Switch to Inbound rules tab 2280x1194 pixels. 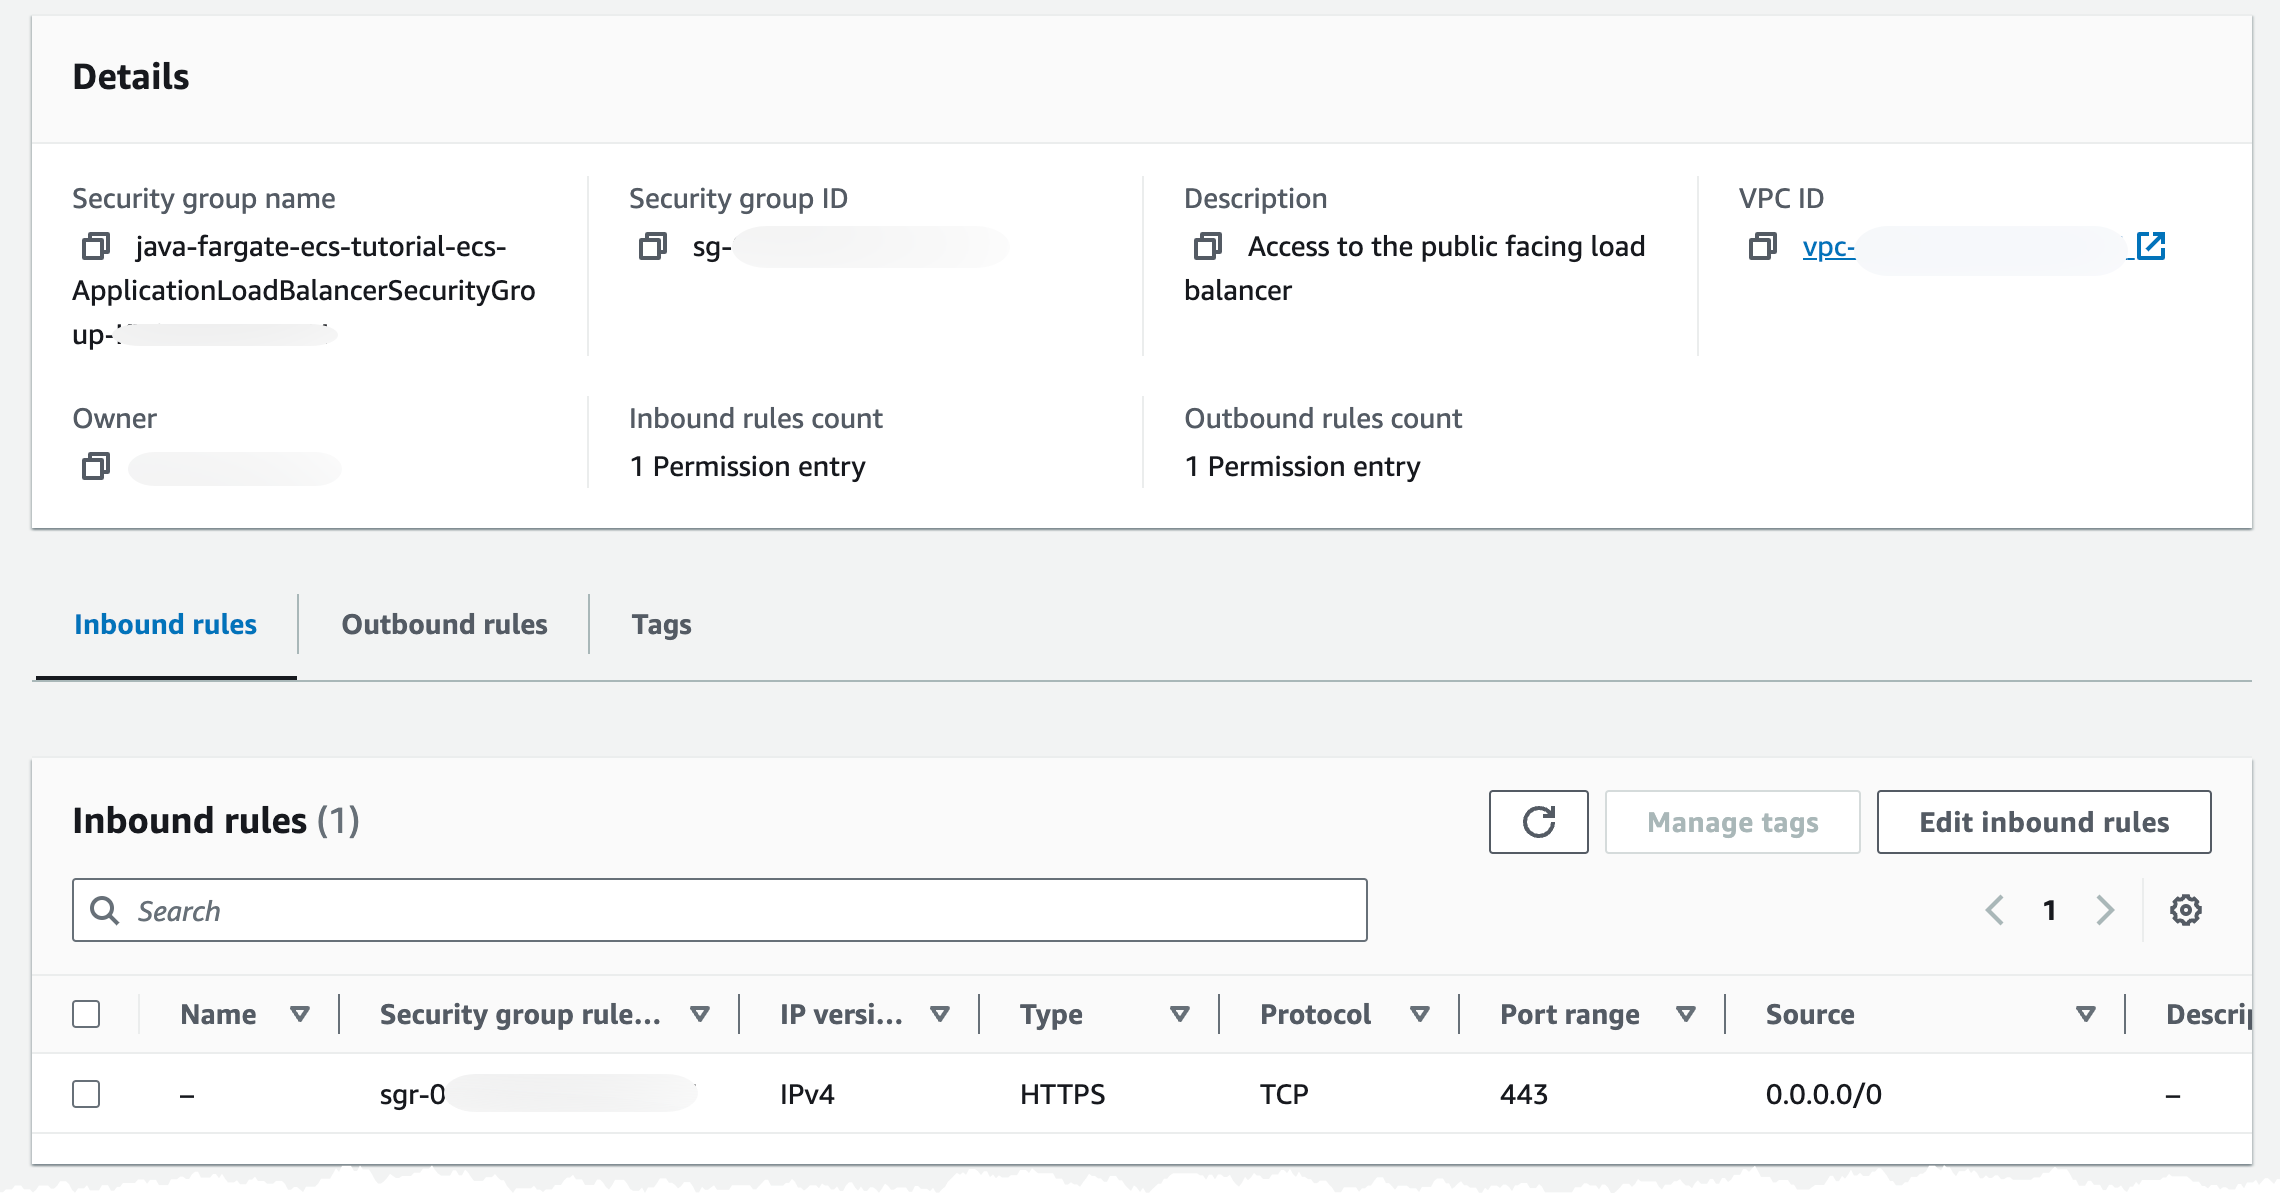166,624
